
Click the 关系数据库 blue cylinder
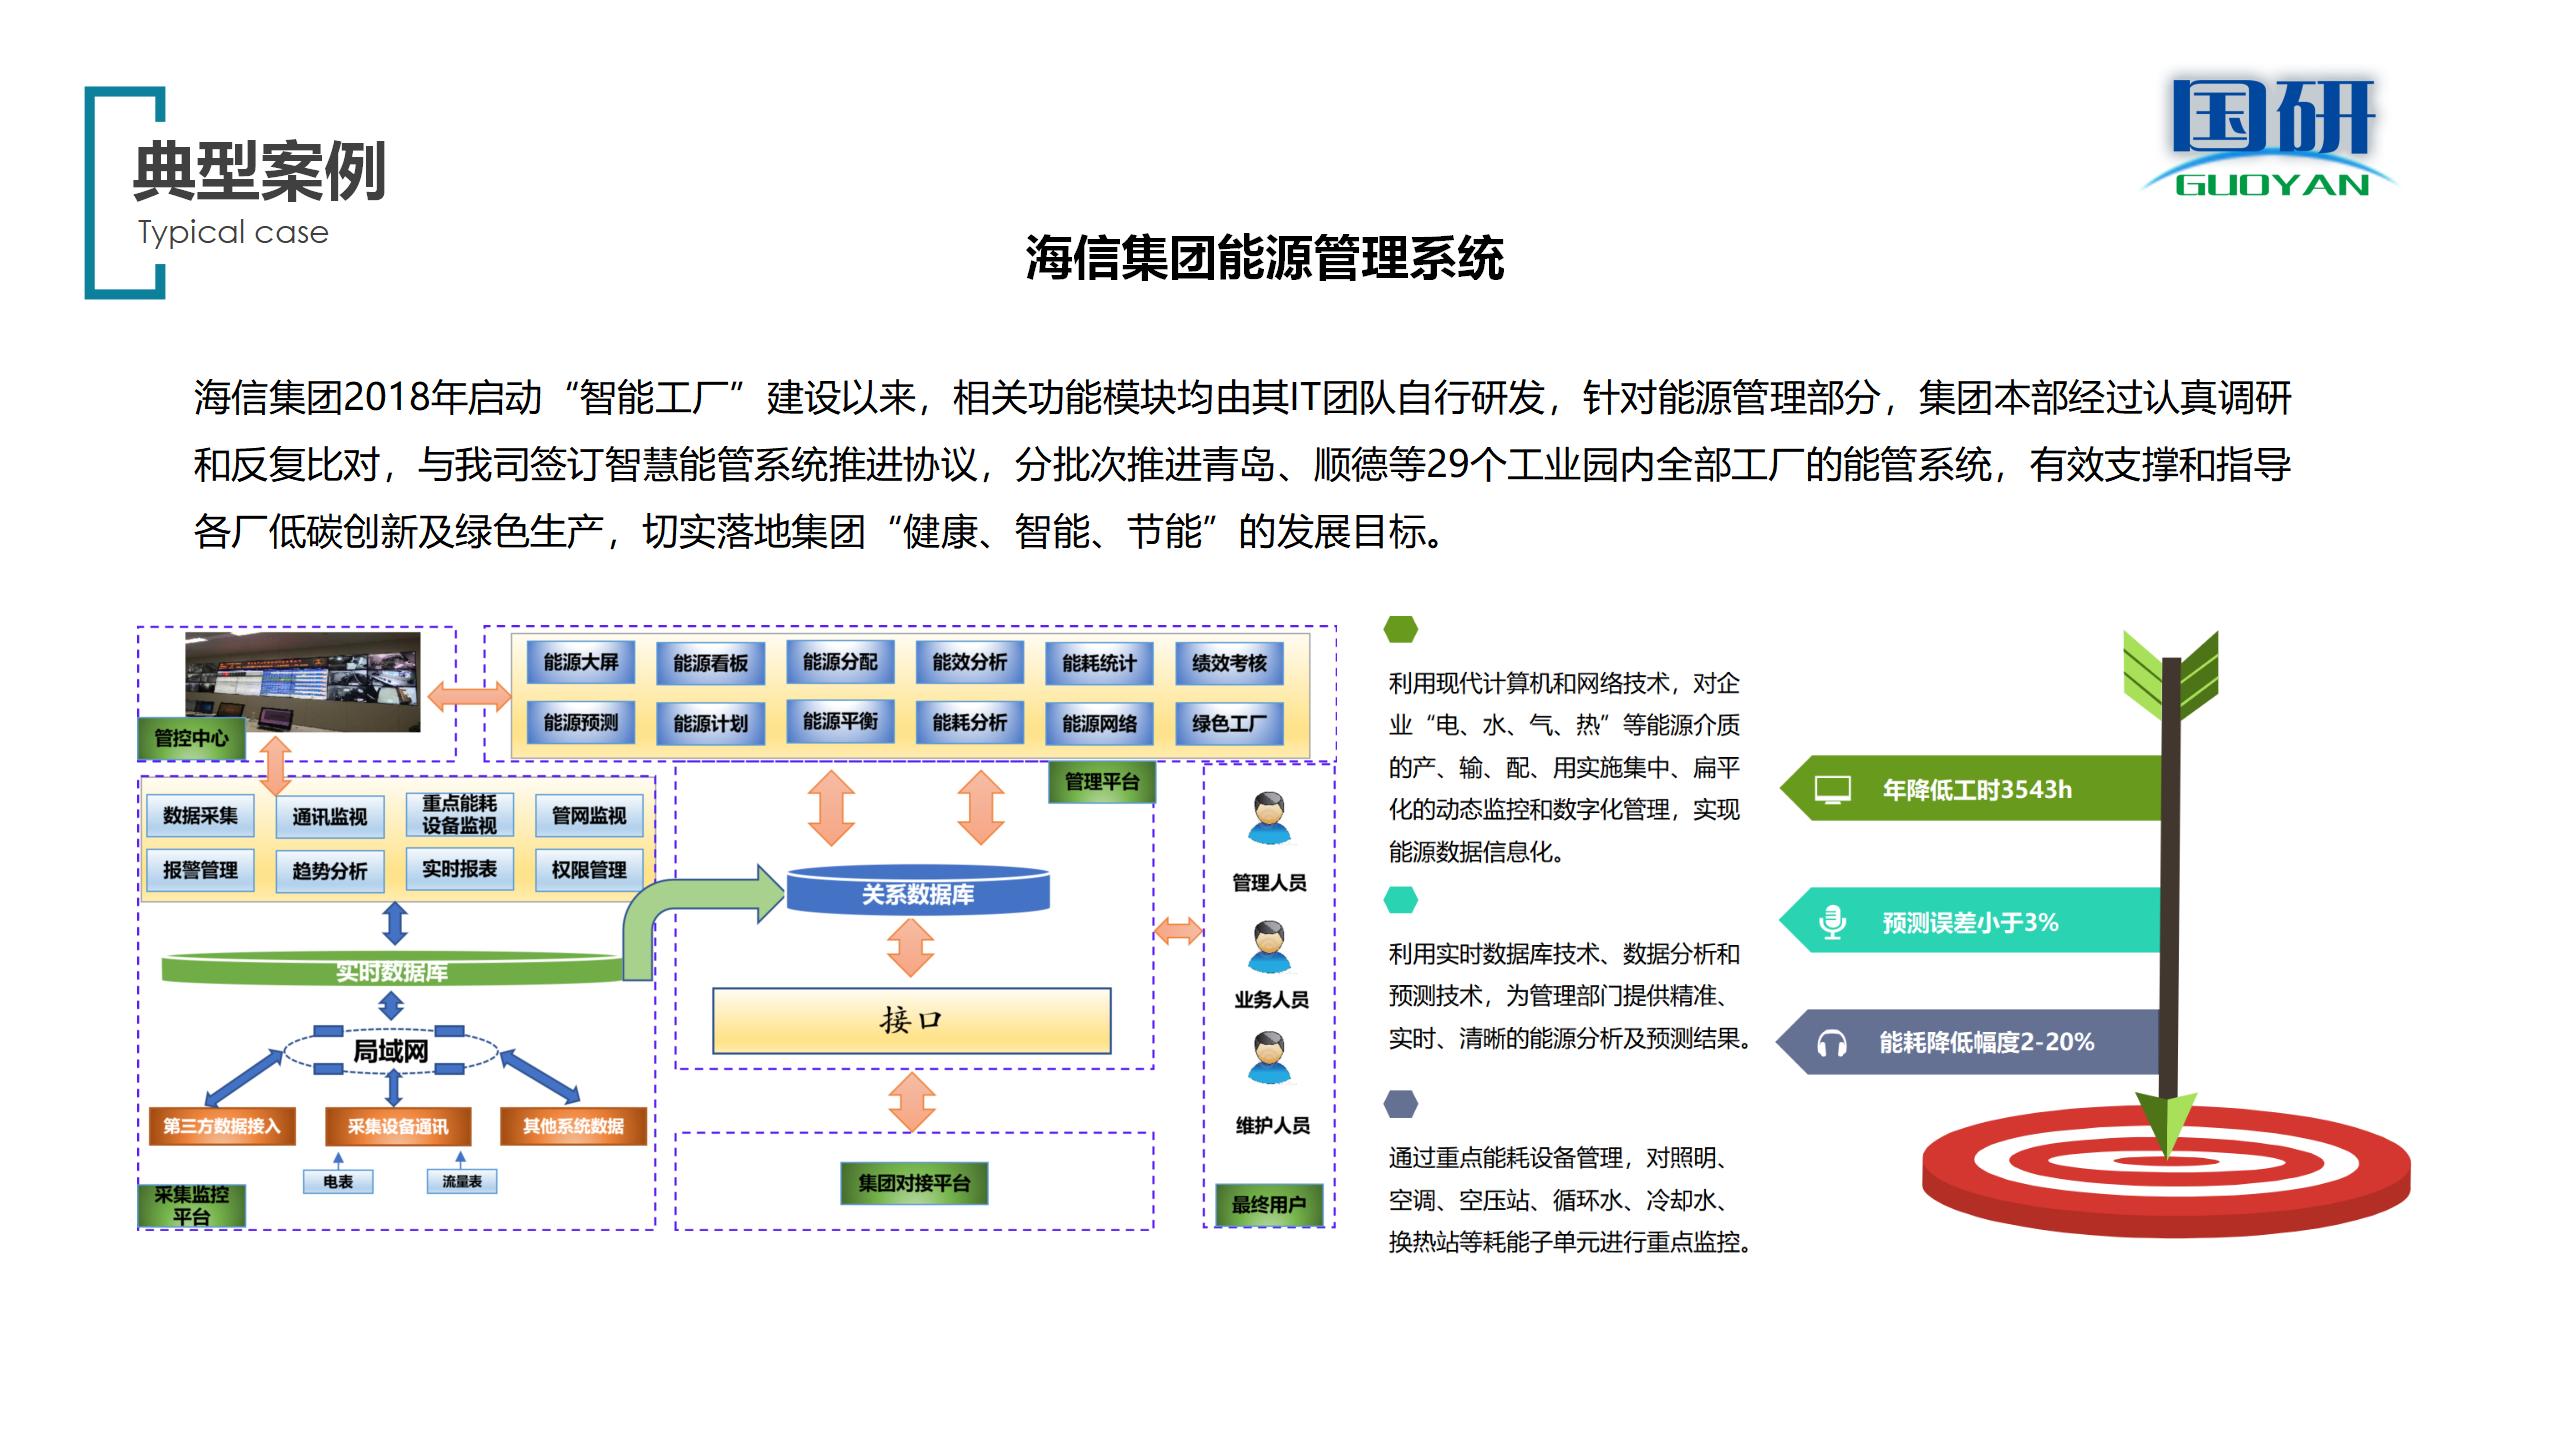pos(918,891)
